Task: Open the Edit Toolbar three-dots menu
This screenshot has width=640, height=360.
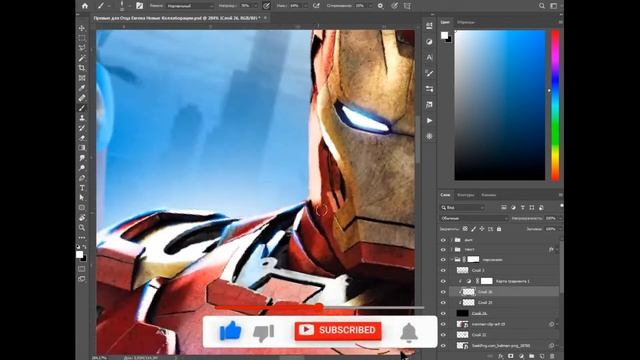Action: 82,237
